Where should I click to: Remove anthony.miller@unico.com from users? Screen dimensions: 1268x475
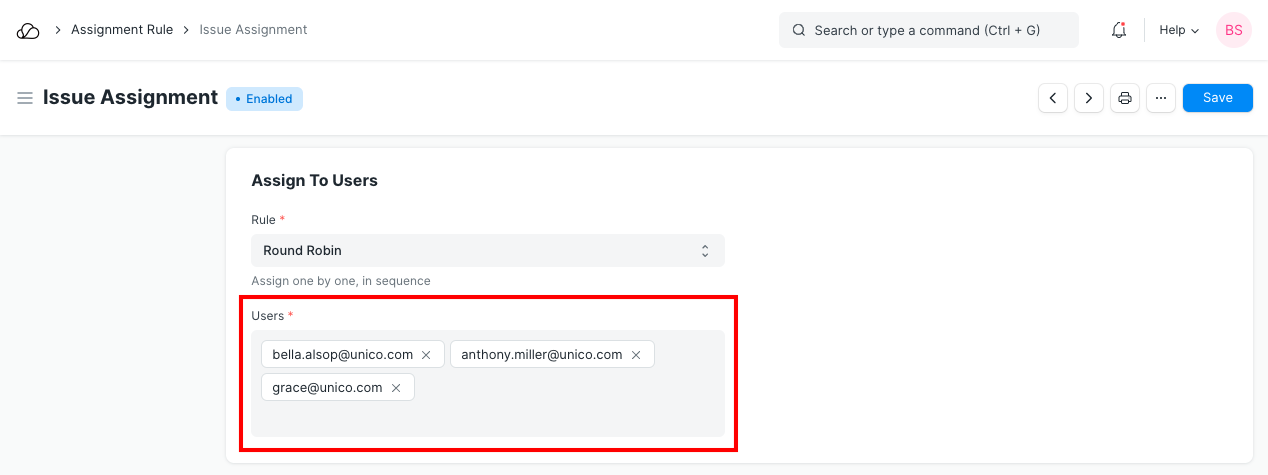[636, 355]
